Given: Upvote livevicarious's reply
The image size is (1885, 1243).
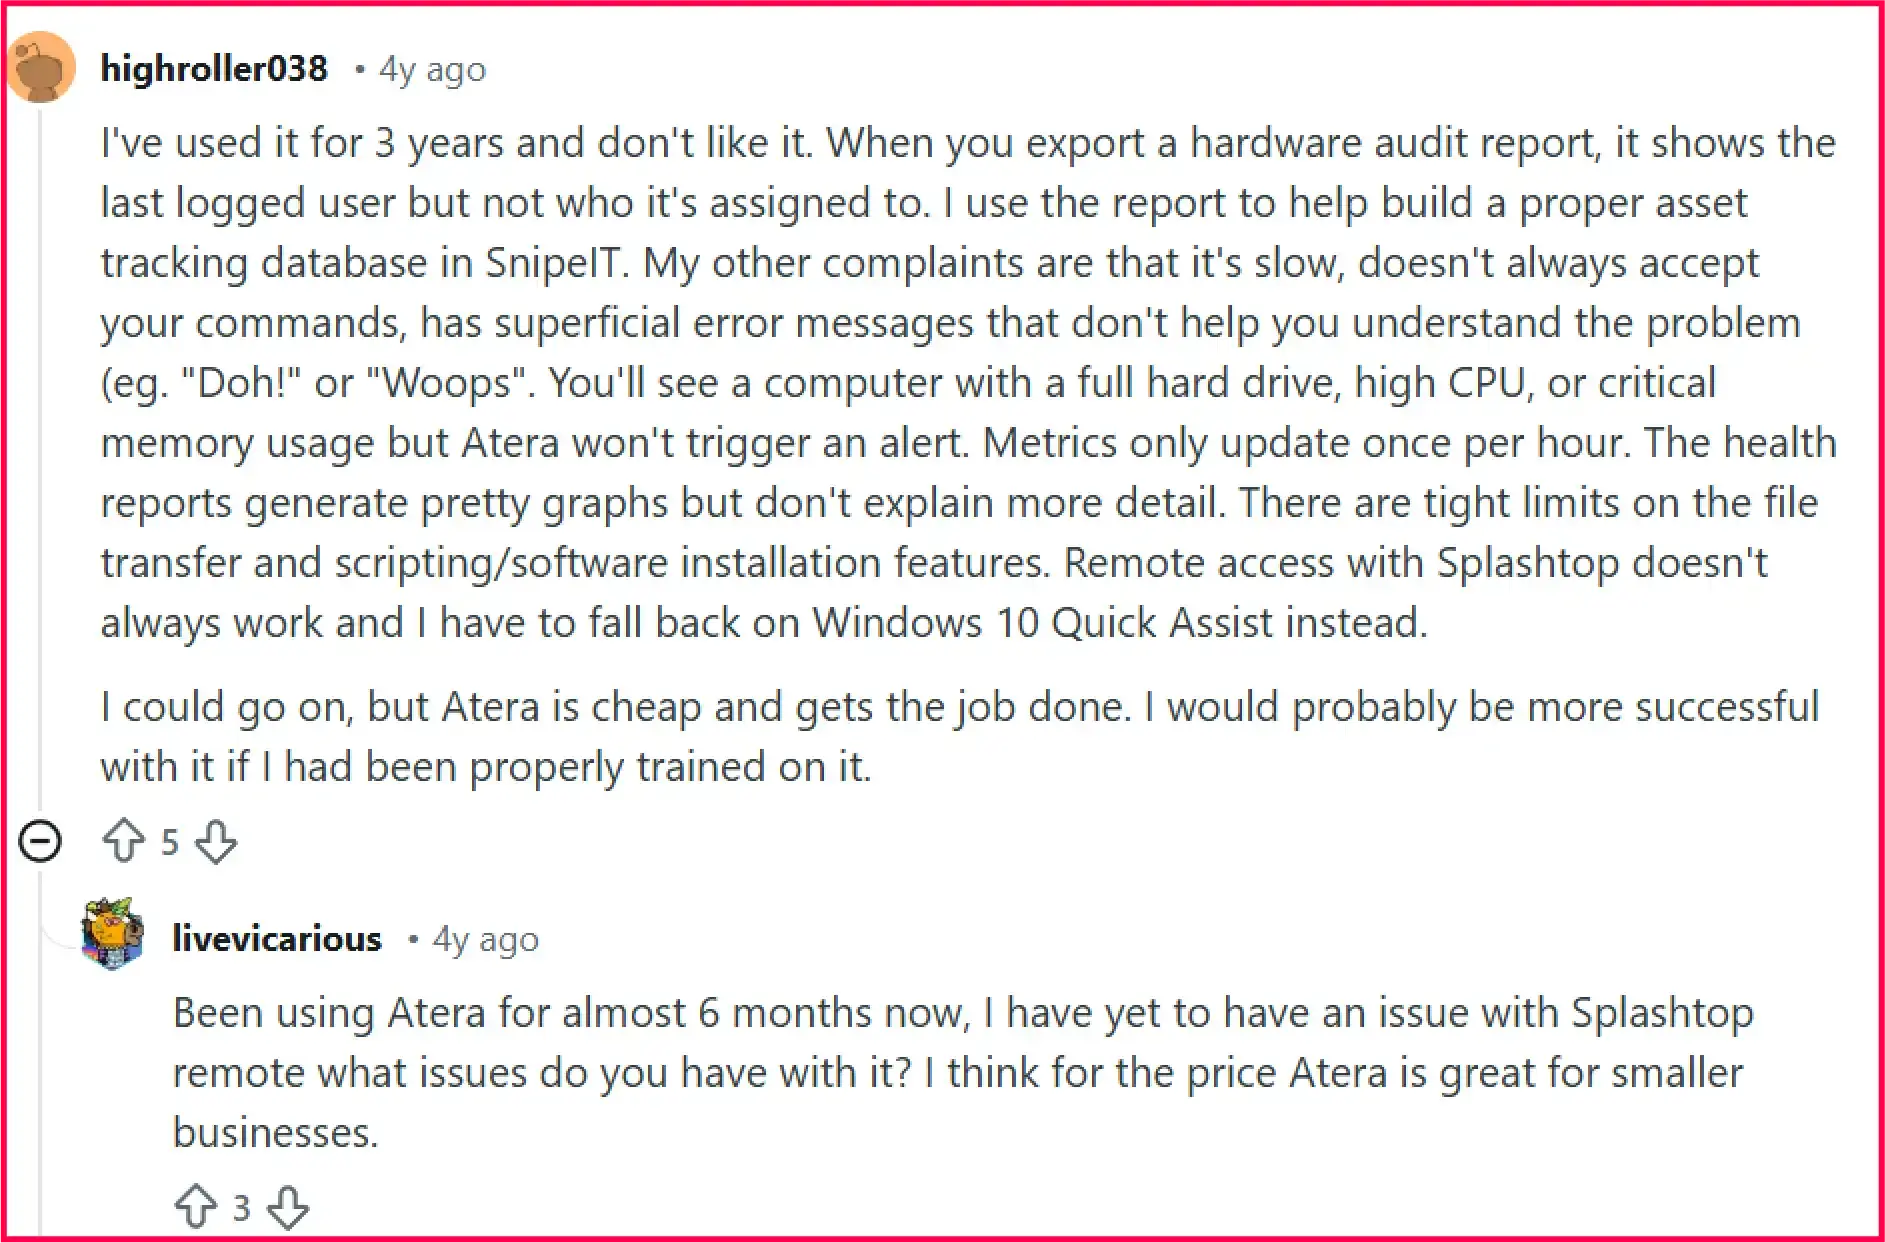Looking at the screenshot, I should click(x=197, y=1207).
